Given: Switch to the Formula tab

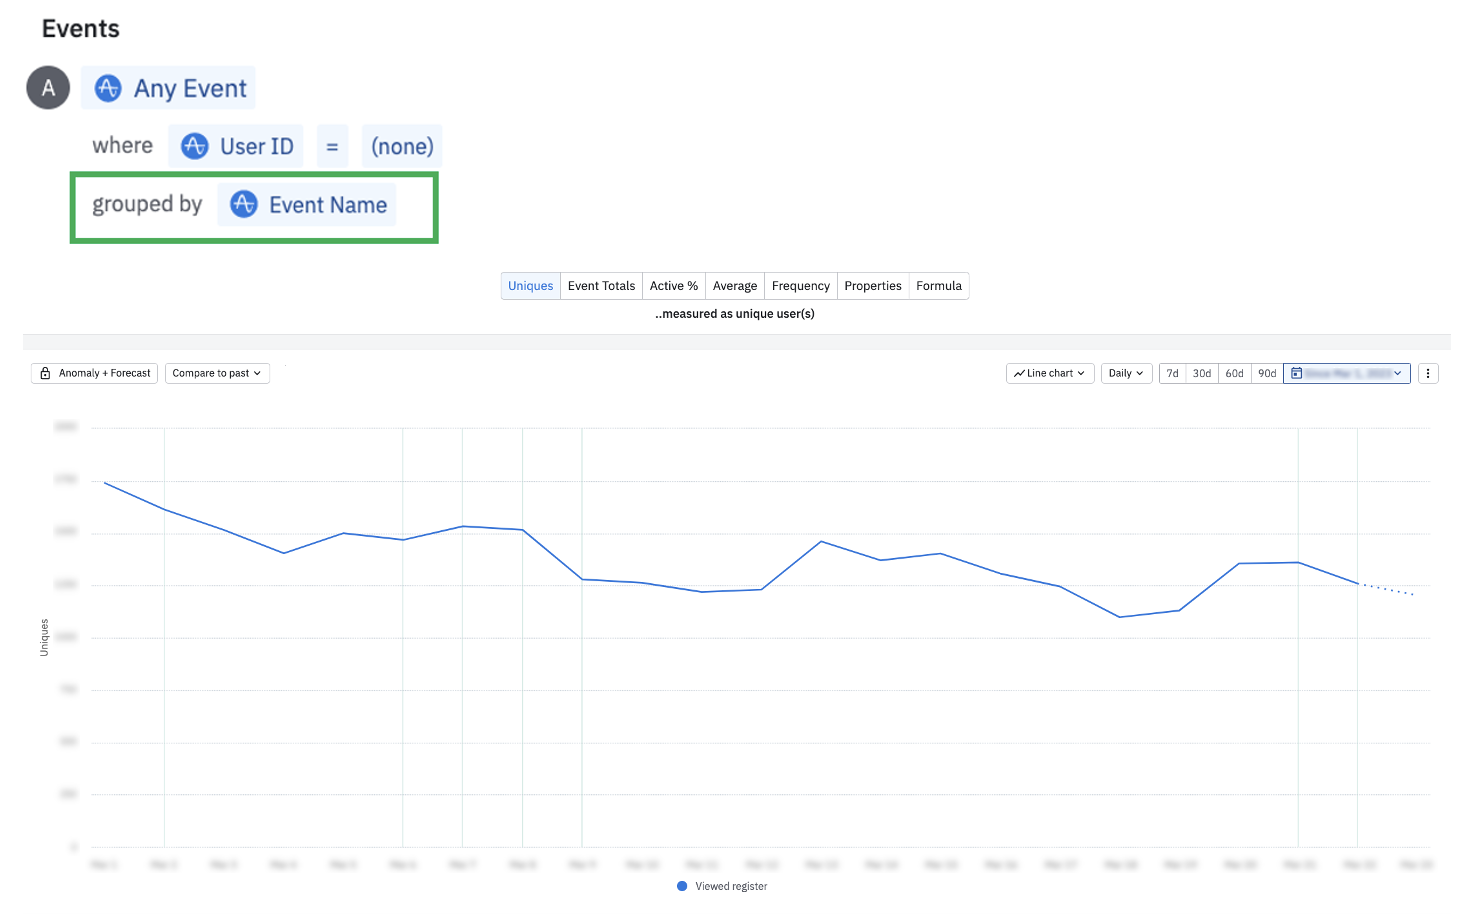Looking at the screenshot, I should tap(939, 286).
